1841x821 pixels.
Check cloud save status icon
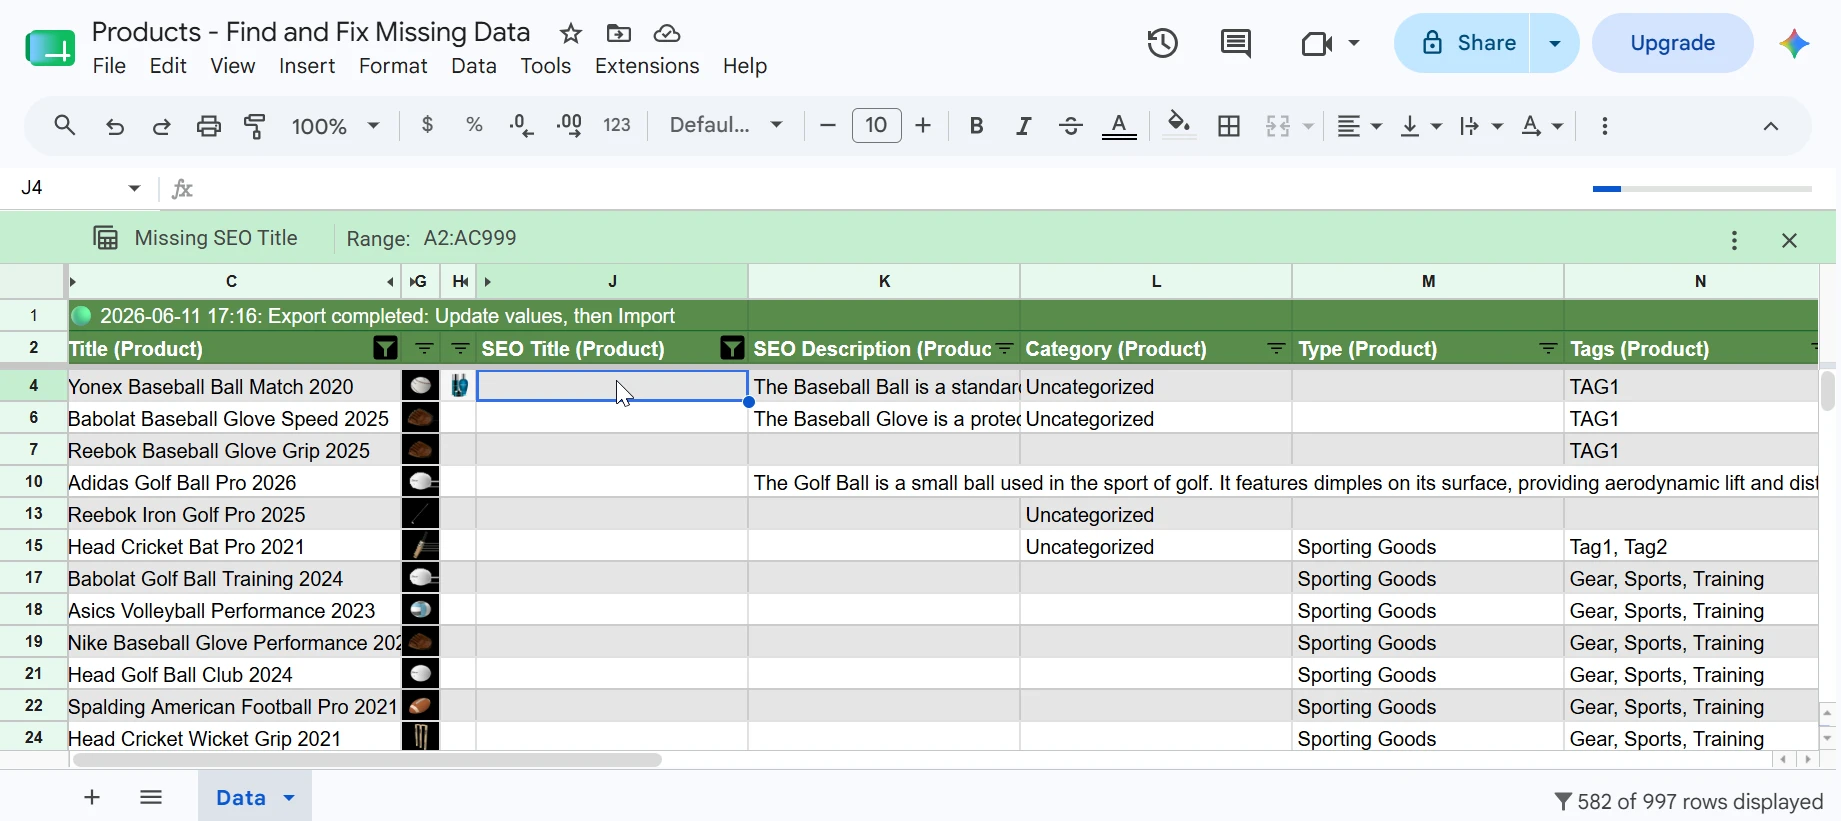coord(667,34)
